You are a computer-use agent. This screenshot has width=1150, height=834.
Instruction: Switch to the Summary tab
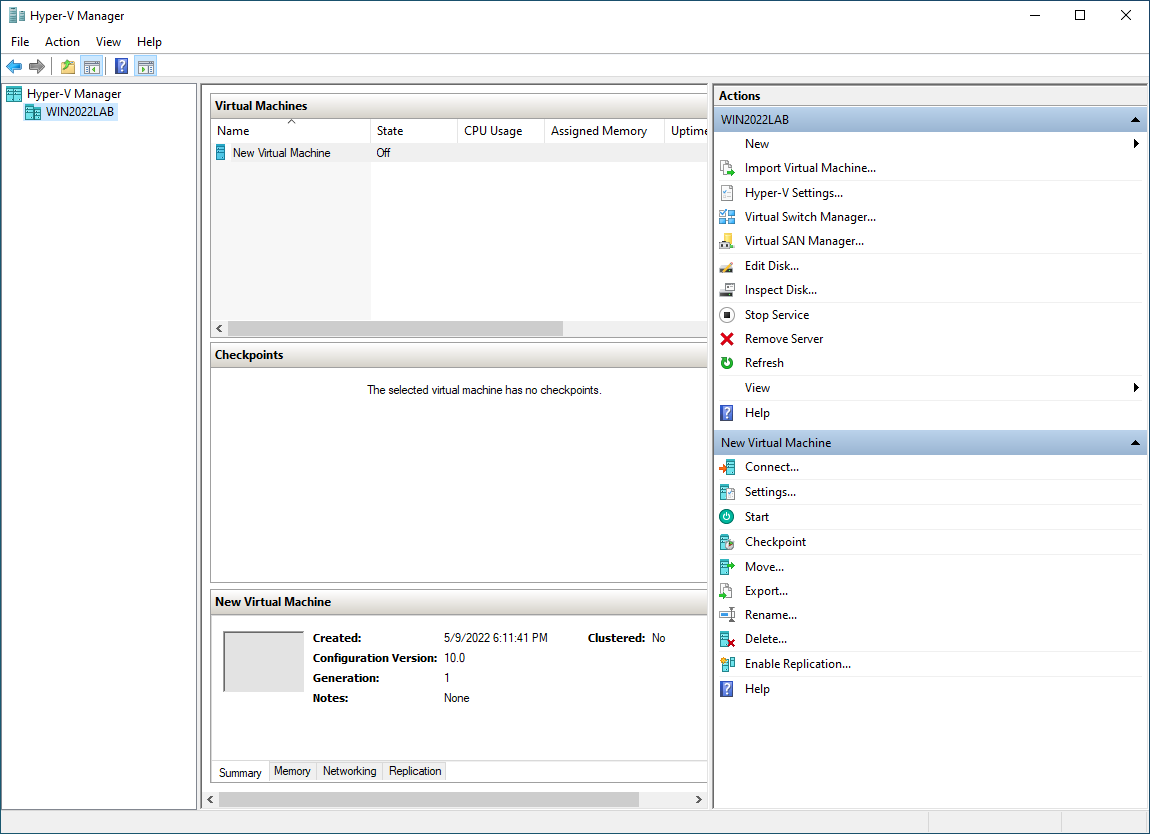240,773
